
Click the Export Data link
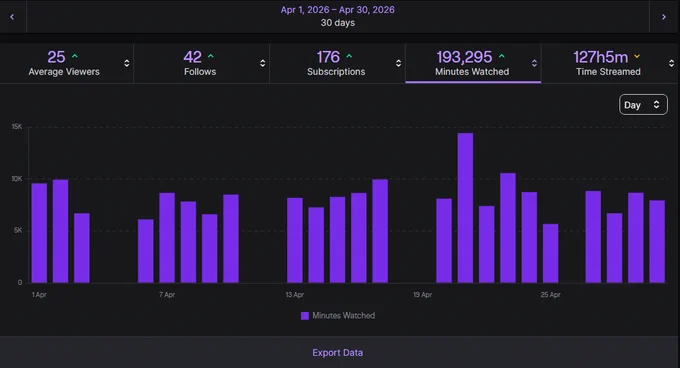pos(337,353)
